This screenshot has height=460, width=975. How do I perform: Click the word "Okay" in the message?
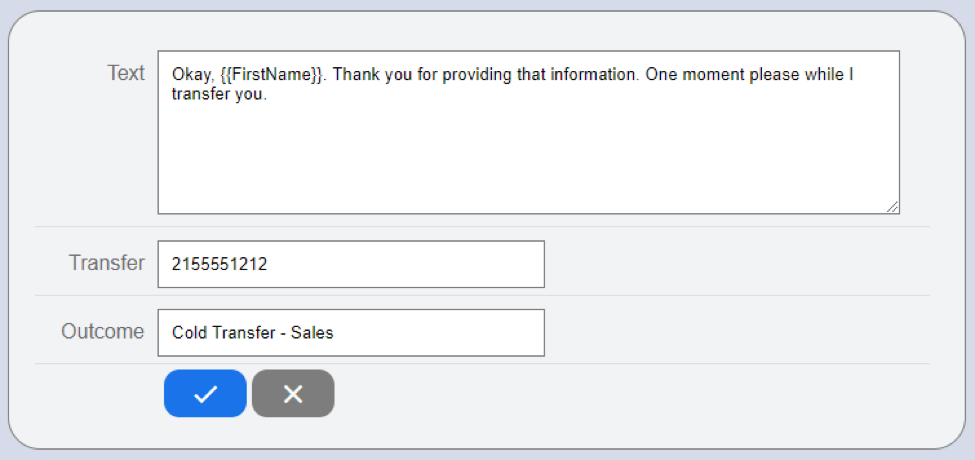point(190,75)
